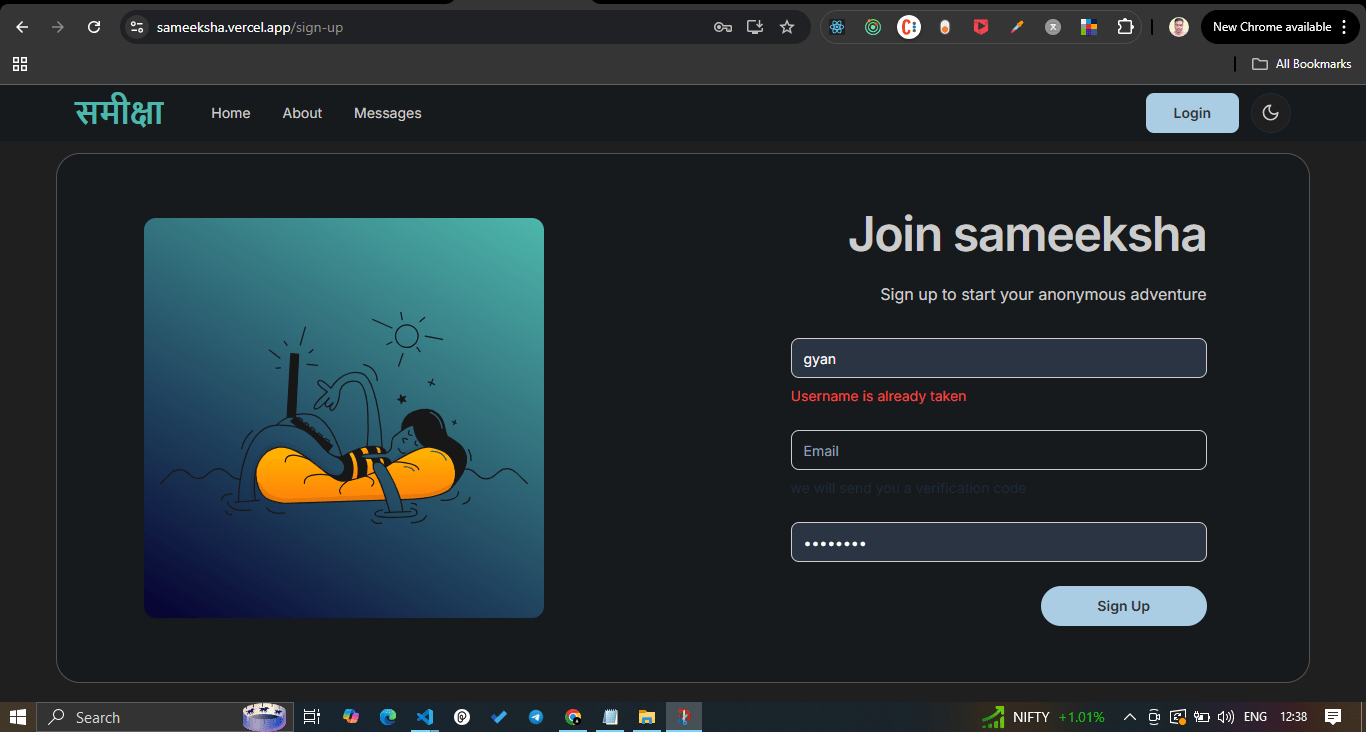The width and height of the screenshot is (1366, 732).
Task: Open Copilot from the taskbar
Action: click(x=350, y=717)
